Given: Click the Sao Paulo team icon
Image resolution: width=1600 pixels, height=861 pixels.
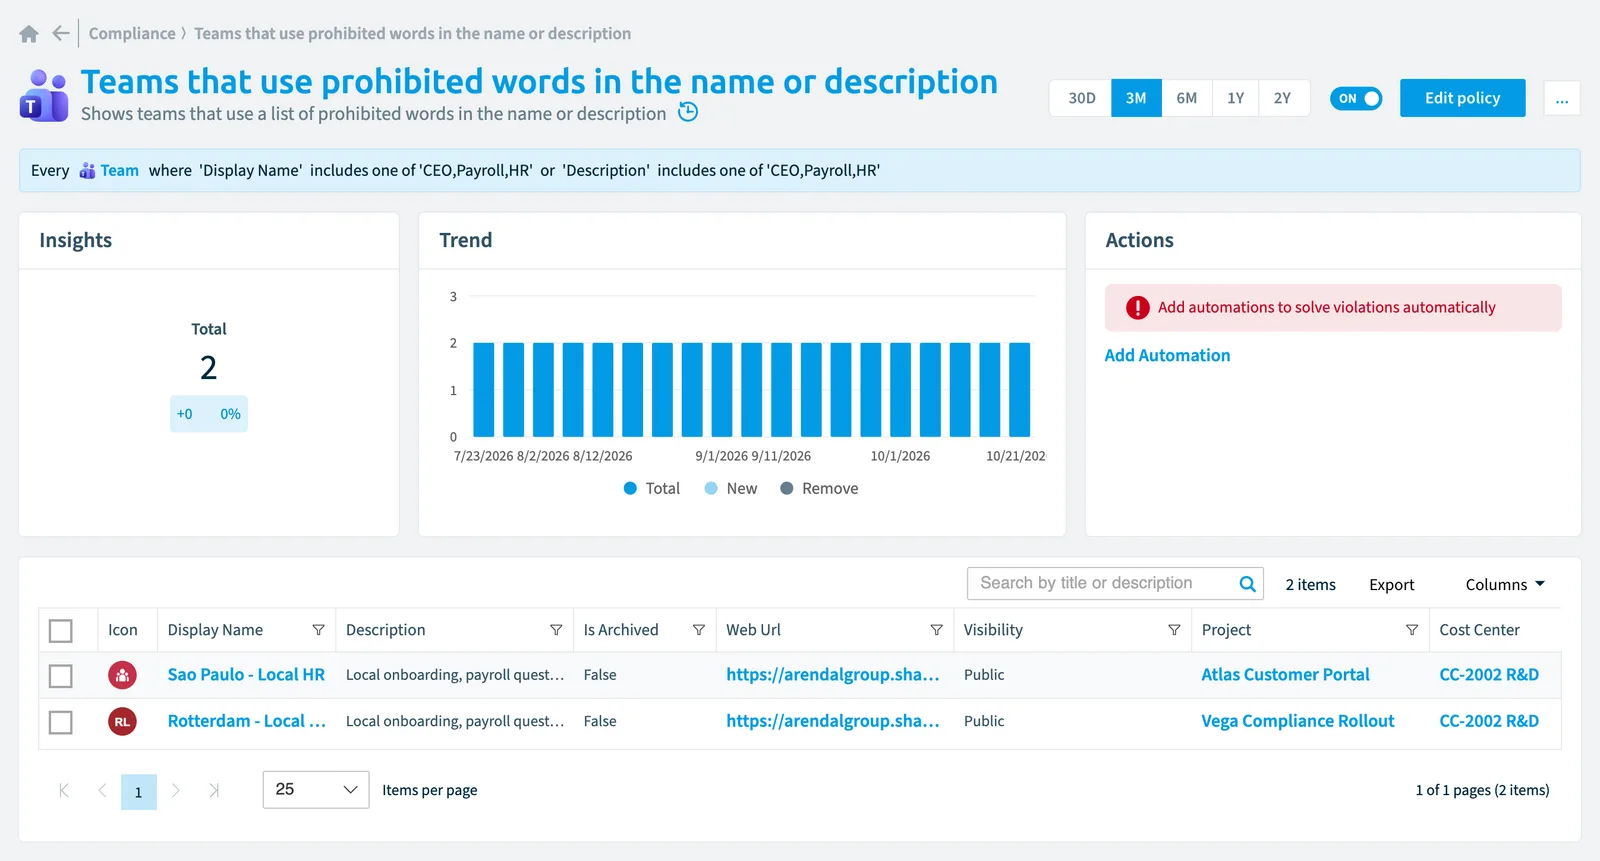Looking at the screenshot, I should pyautogui.click(x=122, y=675).
